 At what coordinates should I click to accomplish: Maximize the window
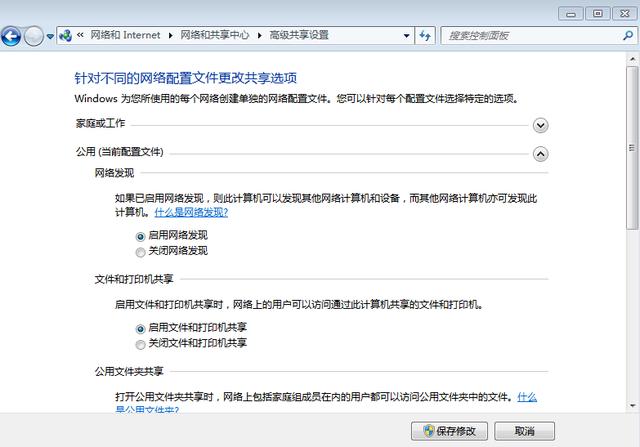598,14
